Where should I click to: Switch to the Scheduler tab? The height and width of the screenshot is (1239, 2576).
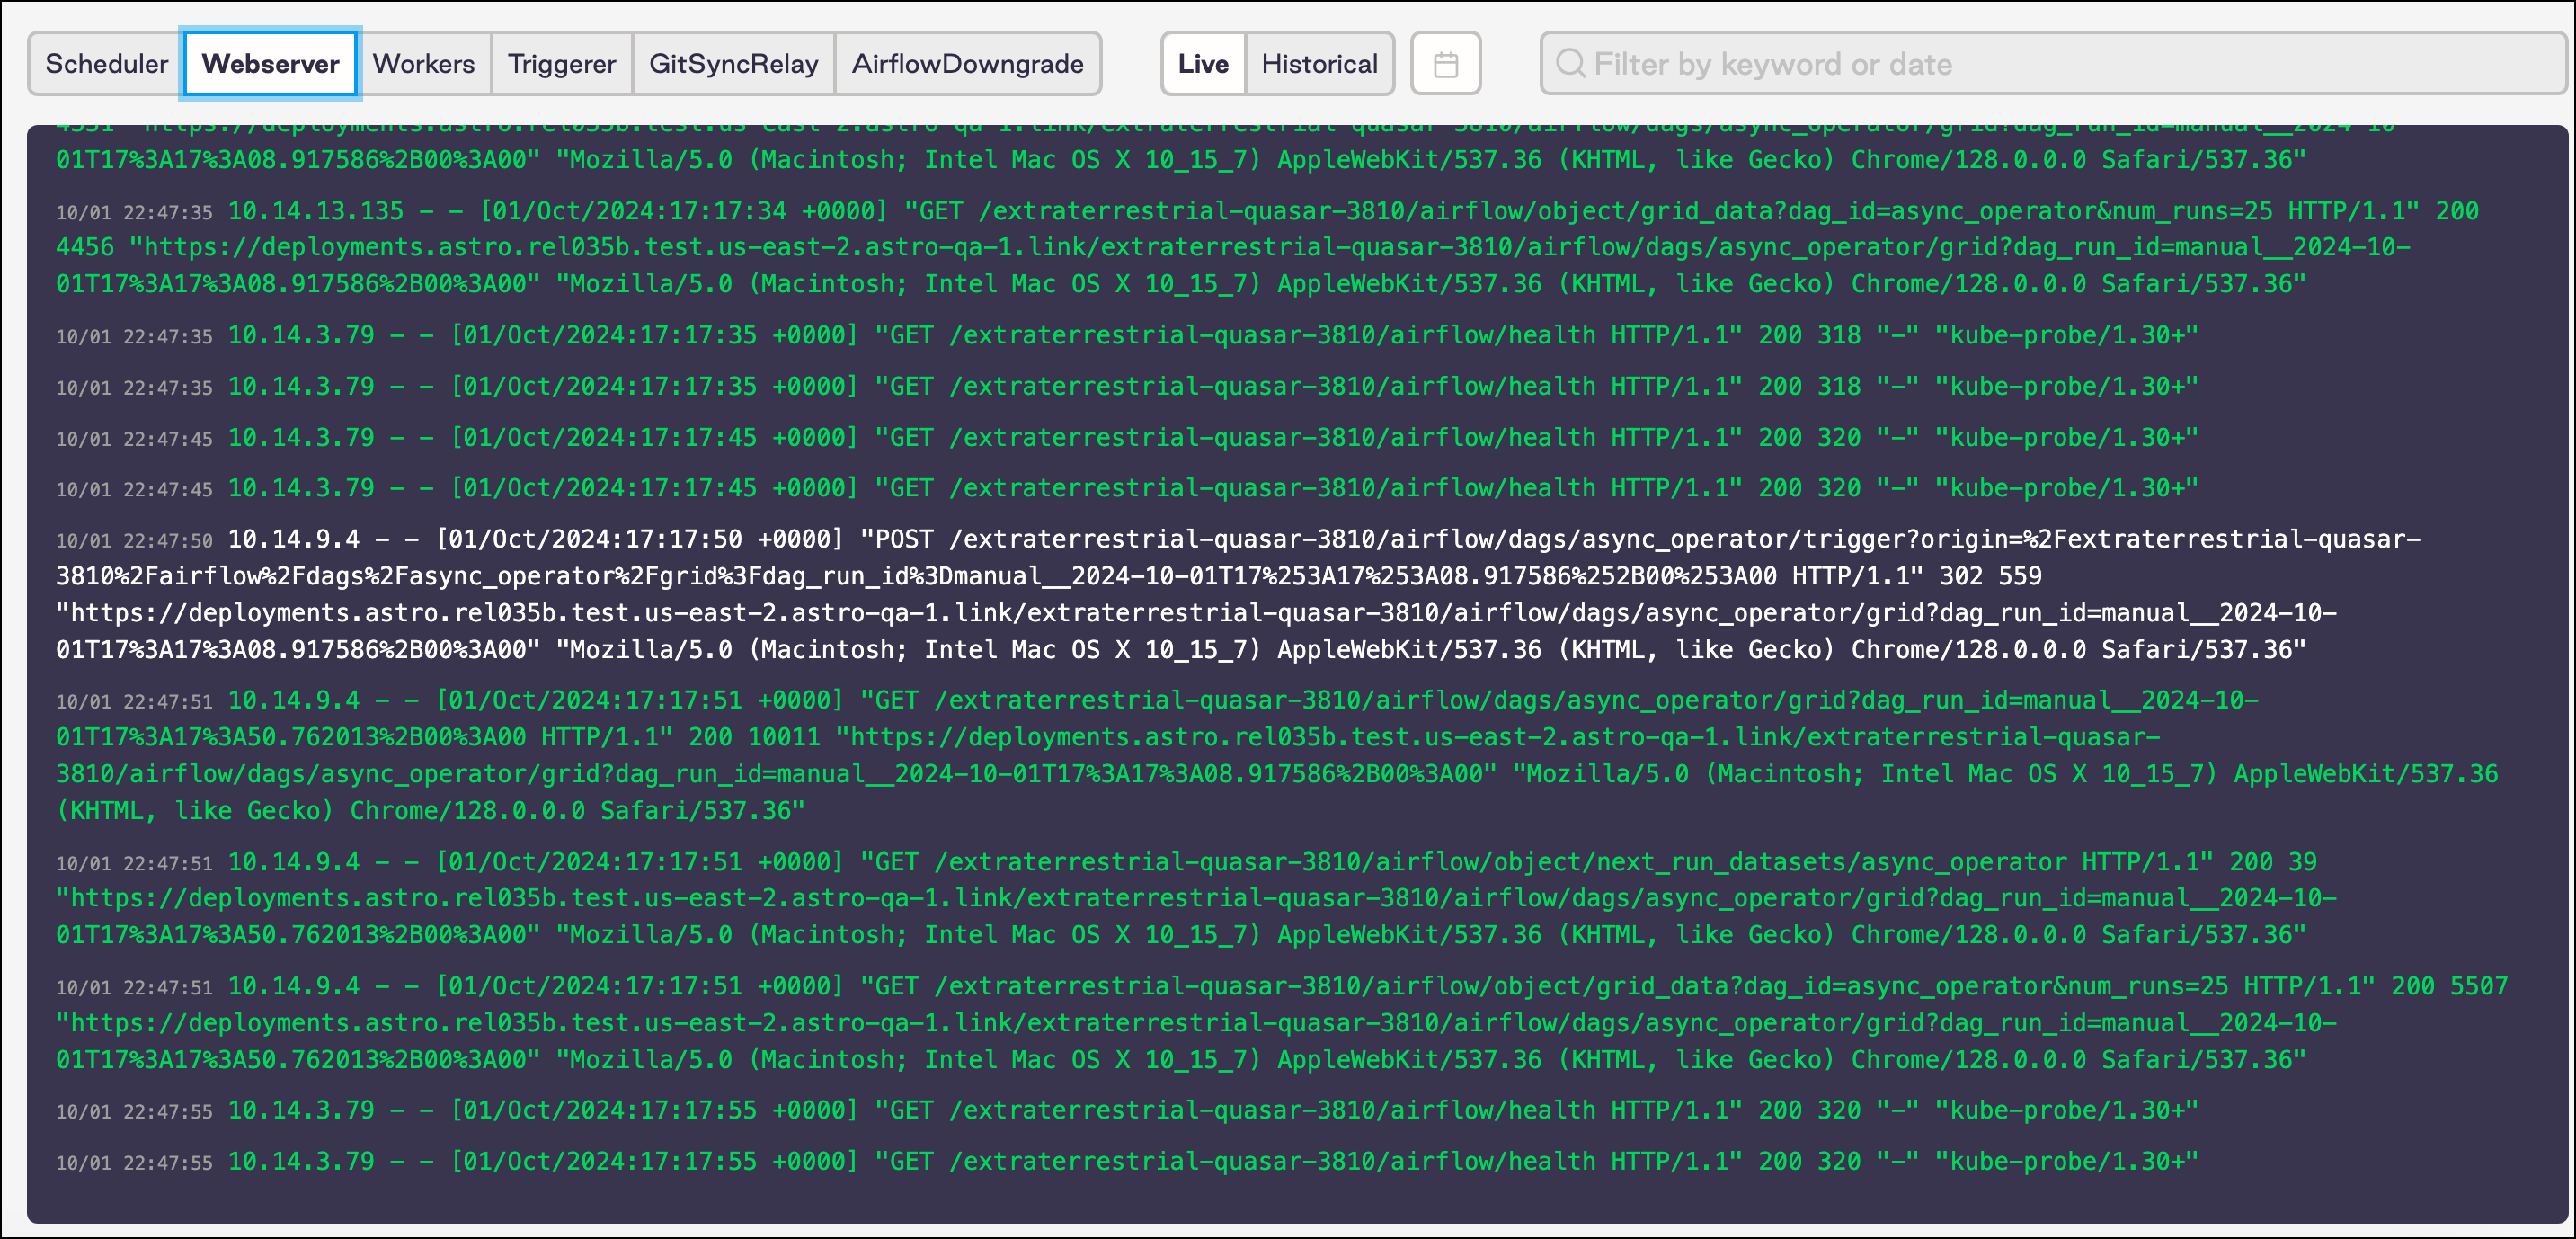(106, 64)
